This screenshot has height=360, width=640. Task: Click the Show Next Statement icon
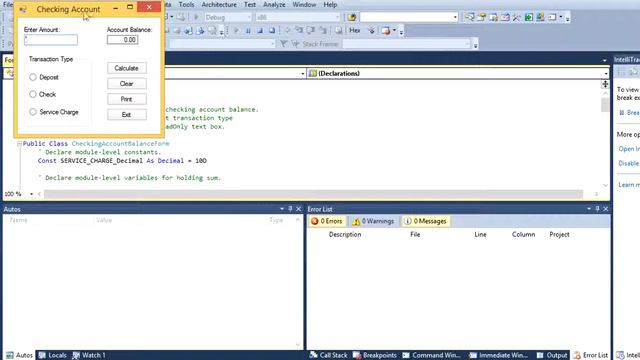click(x=287, y=31)
